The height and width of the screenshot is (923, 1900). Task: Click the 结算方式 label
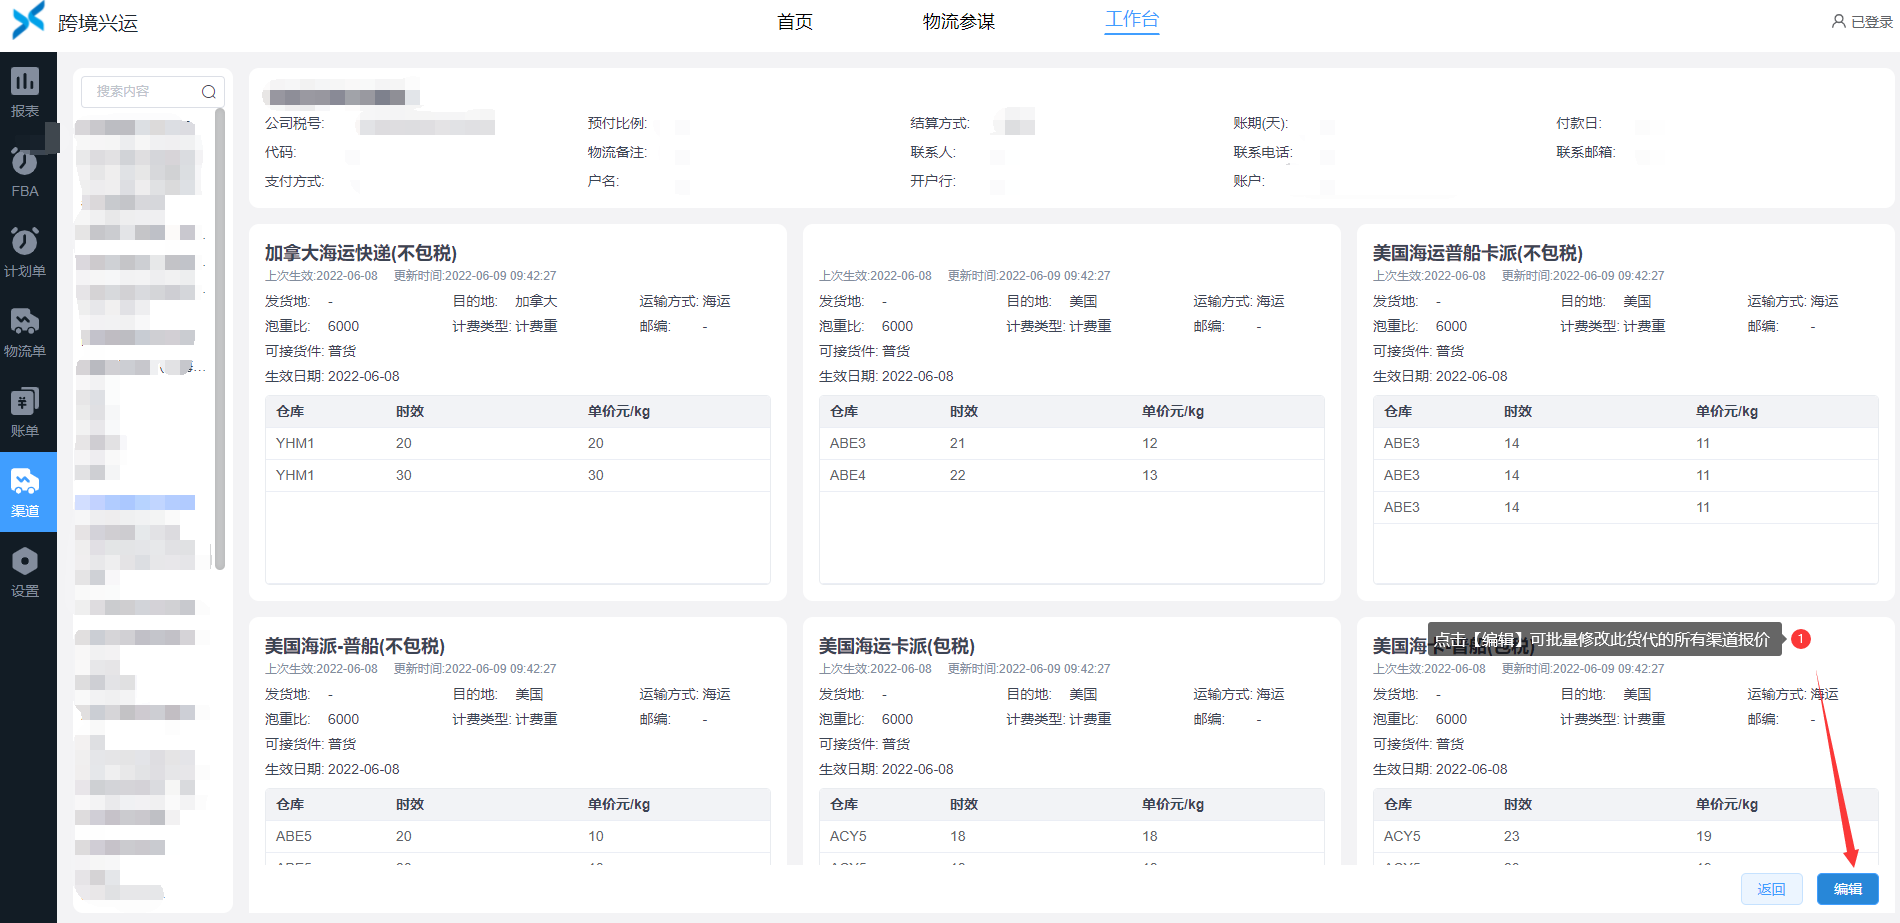[941, 123]
